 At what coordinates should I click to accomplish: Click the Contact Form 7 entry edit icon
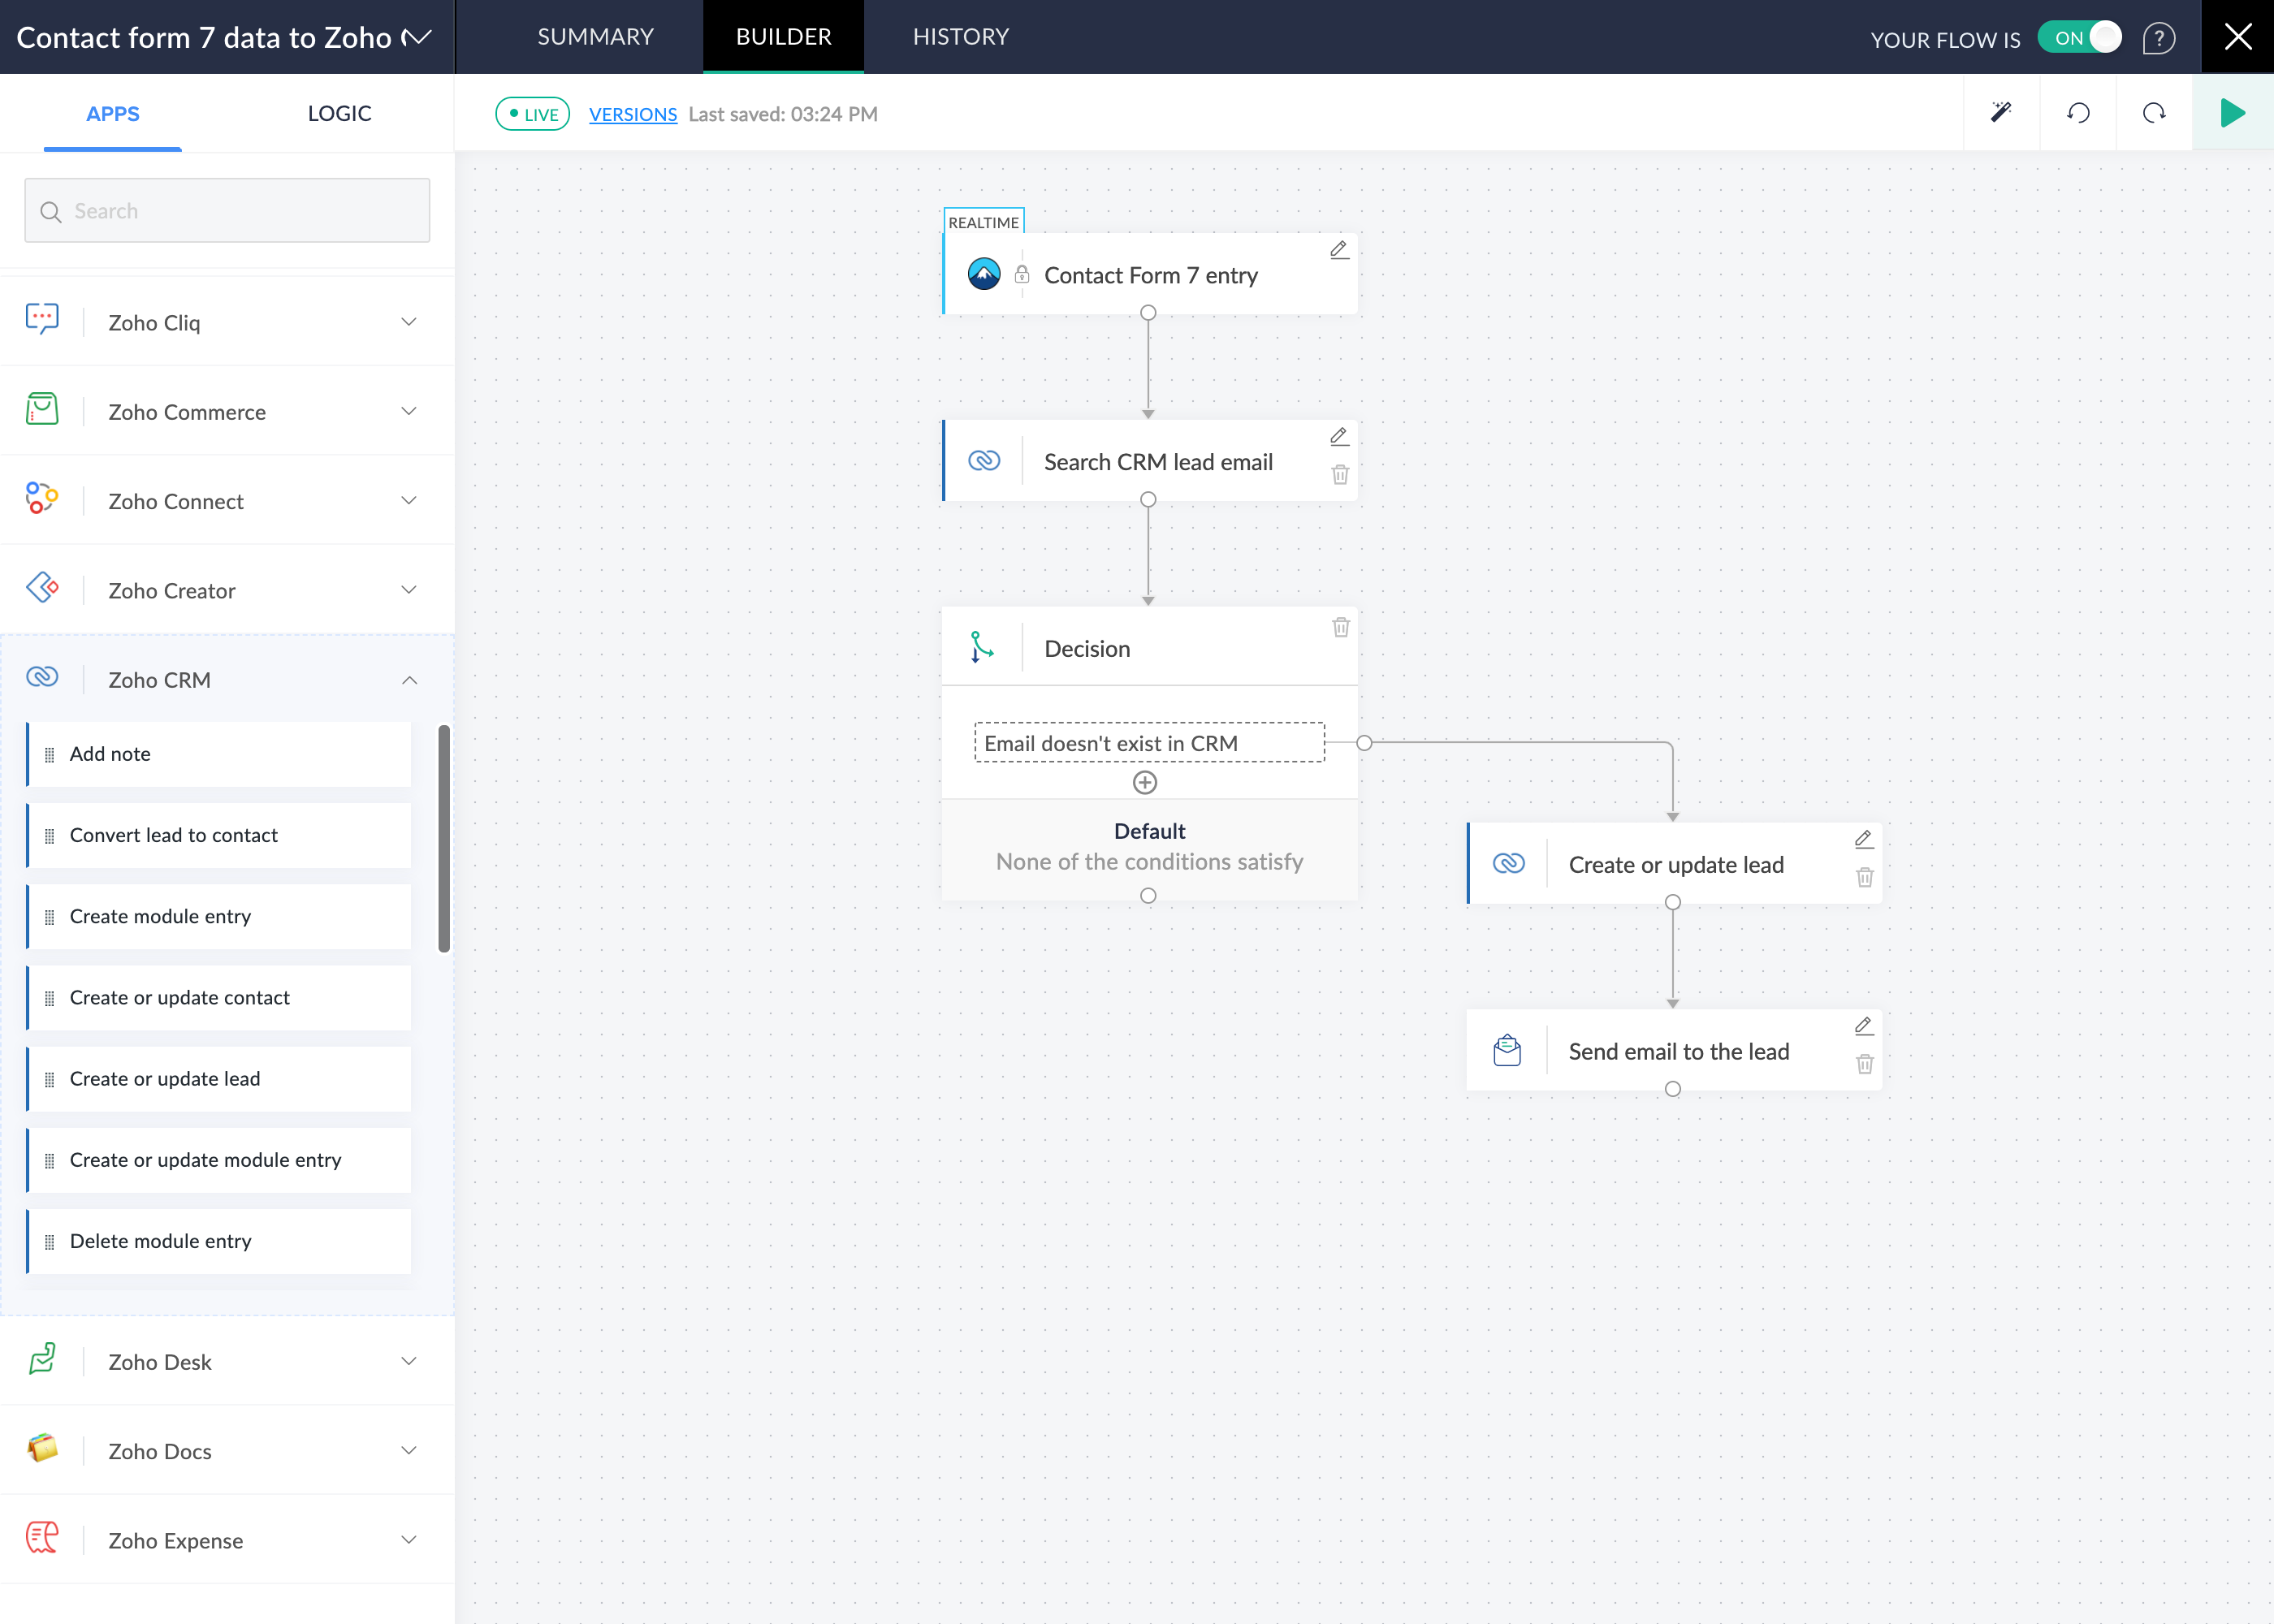(1338, 249)
